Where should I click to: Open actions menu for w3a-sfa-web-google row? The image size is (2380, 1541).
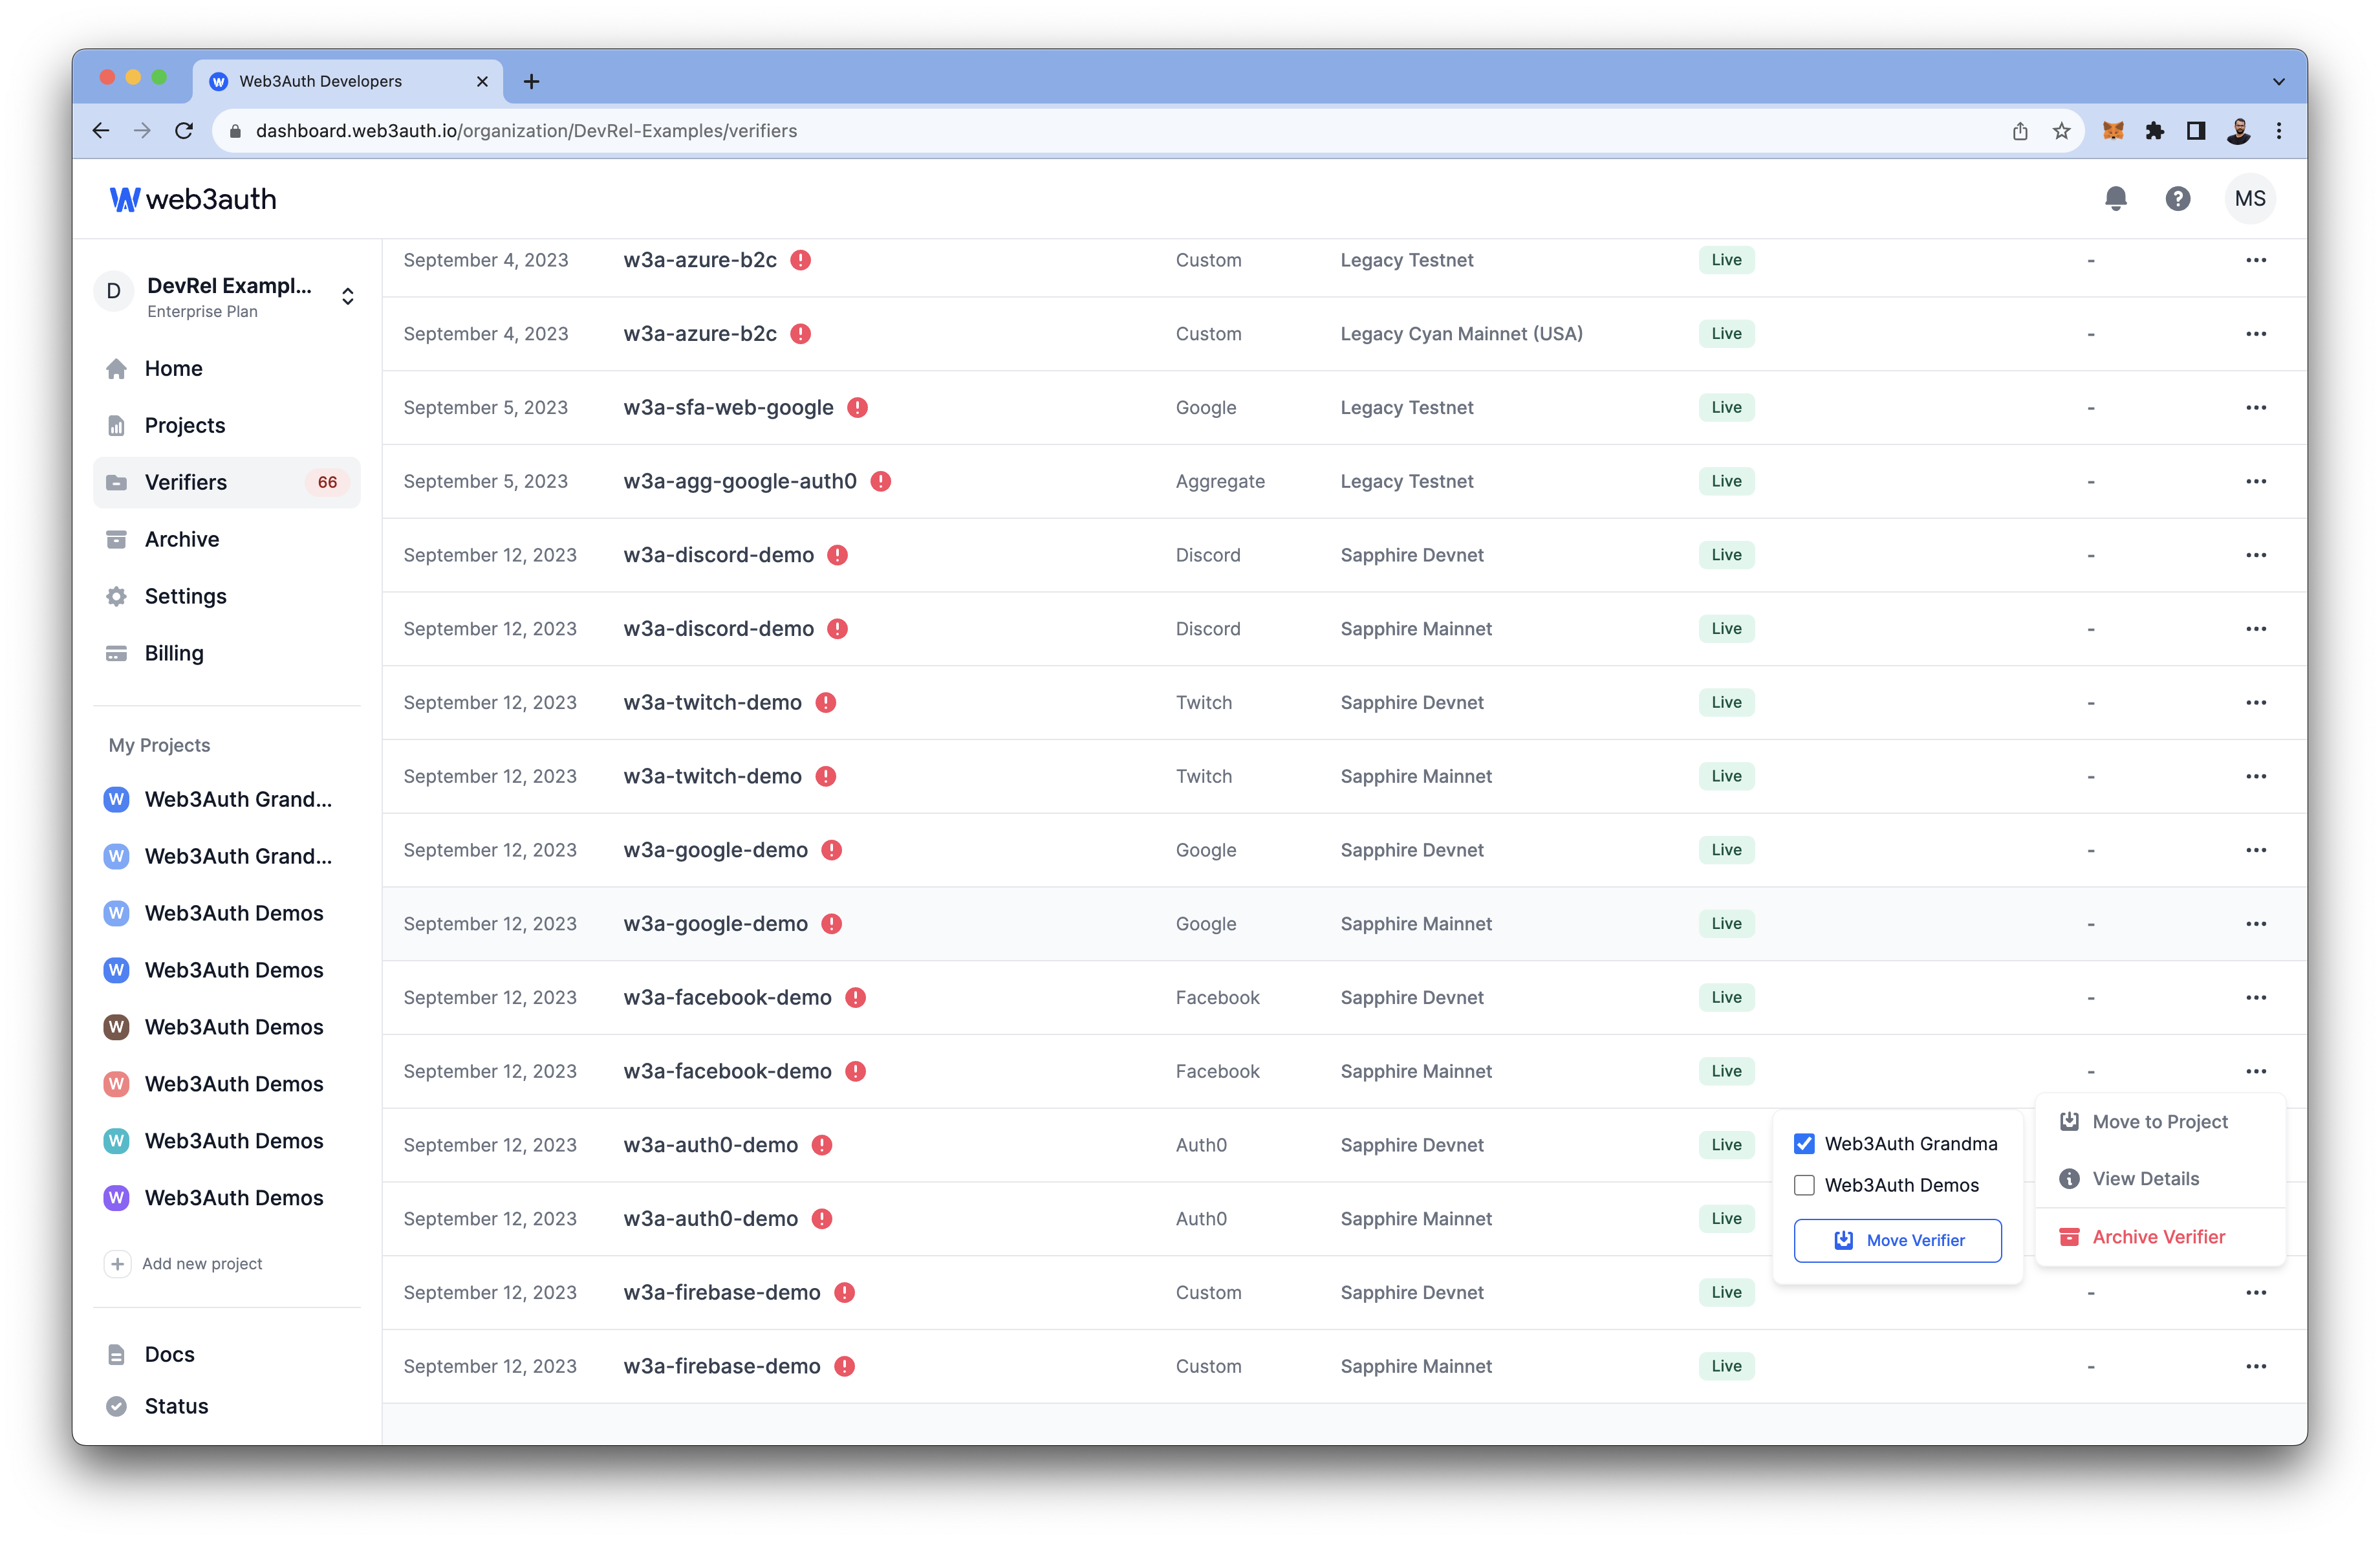[2256, 407]
